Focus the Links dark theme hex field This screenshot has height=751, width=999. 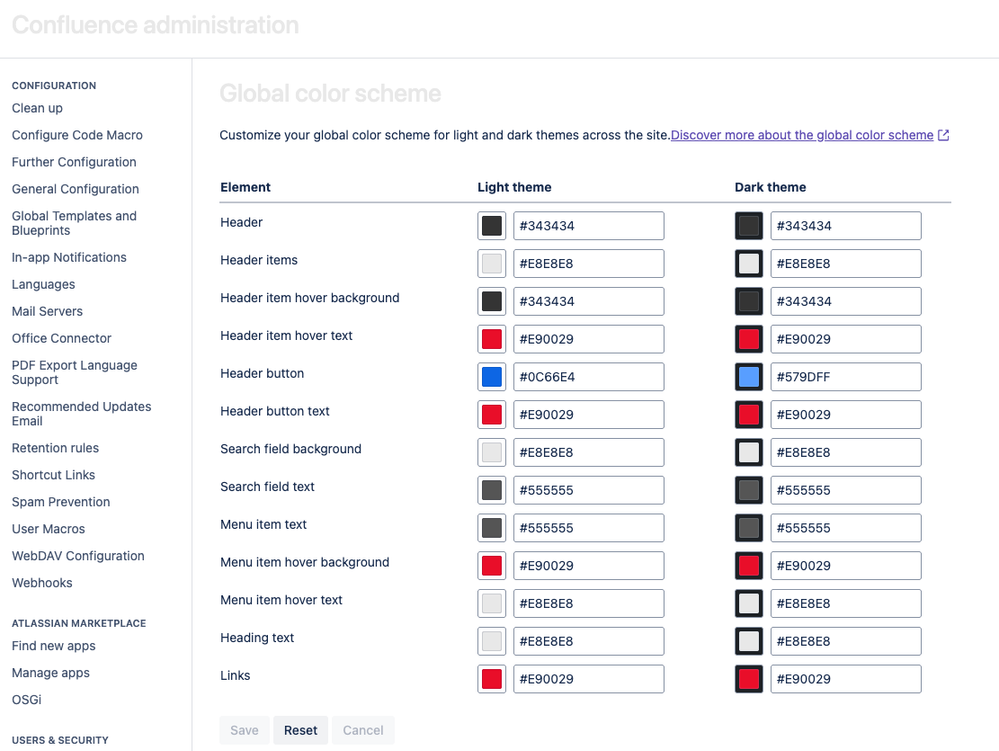pyautogui.click(x=845, y=678)
